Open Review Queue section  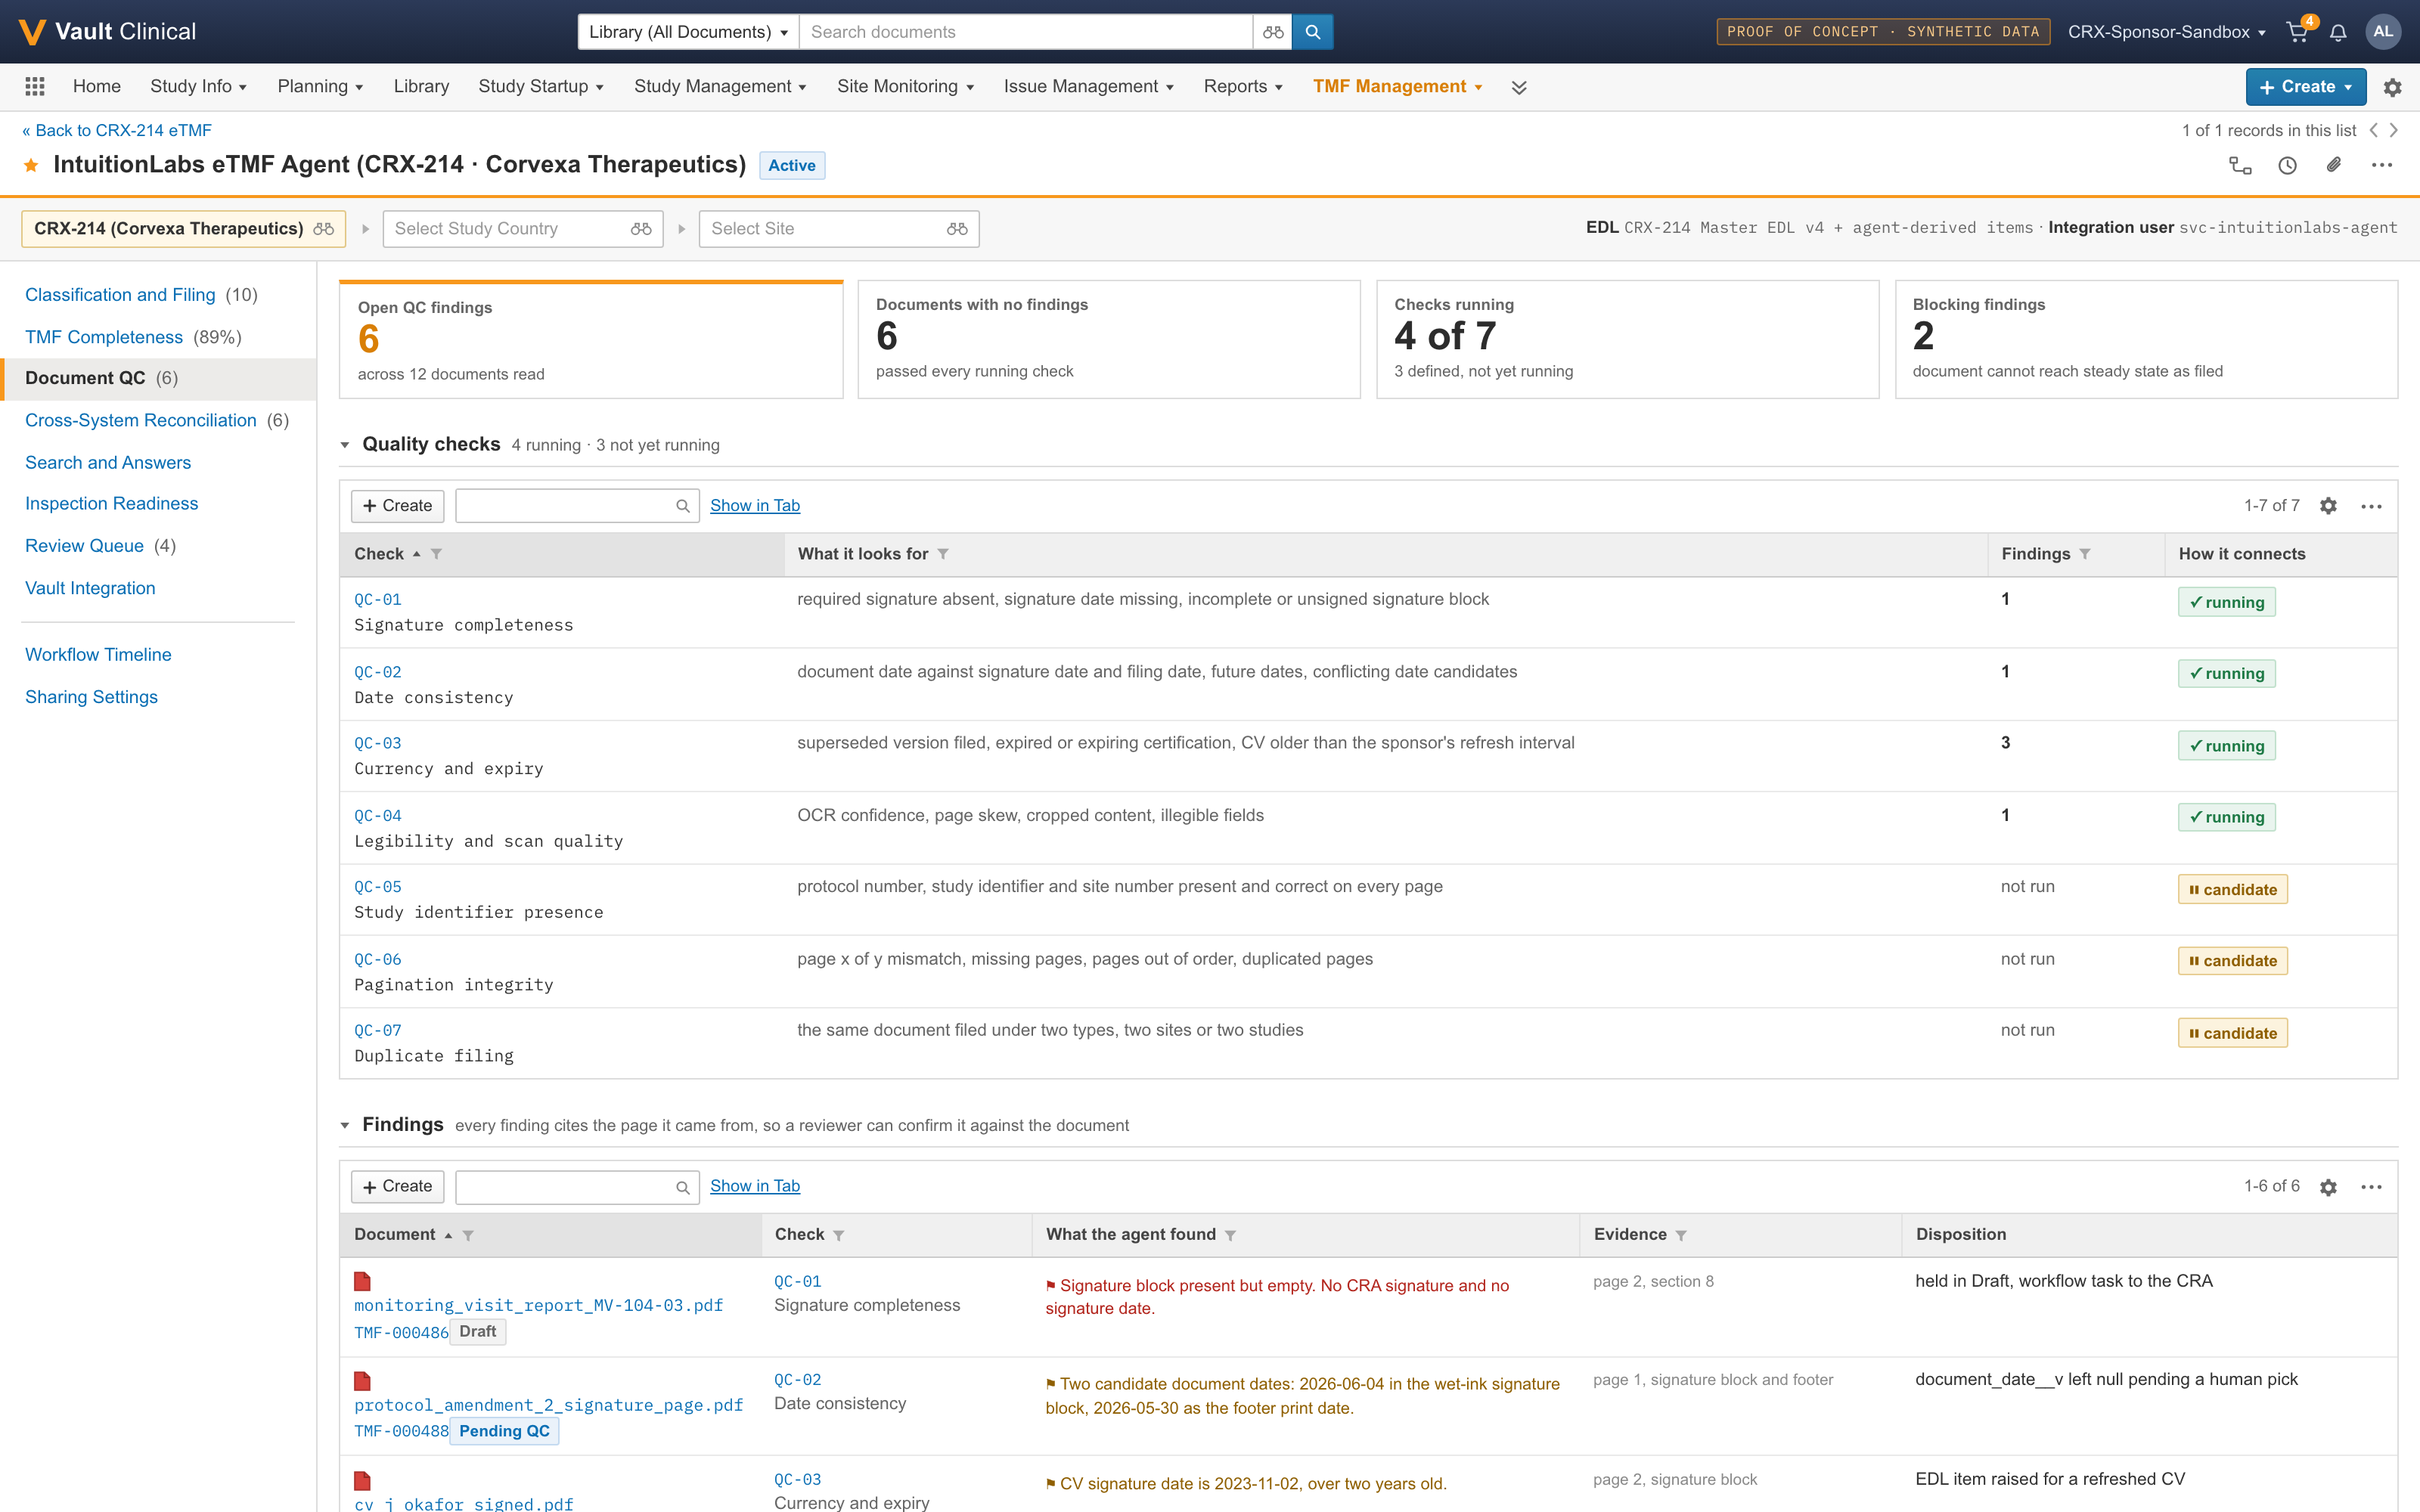tap(84, 546)
